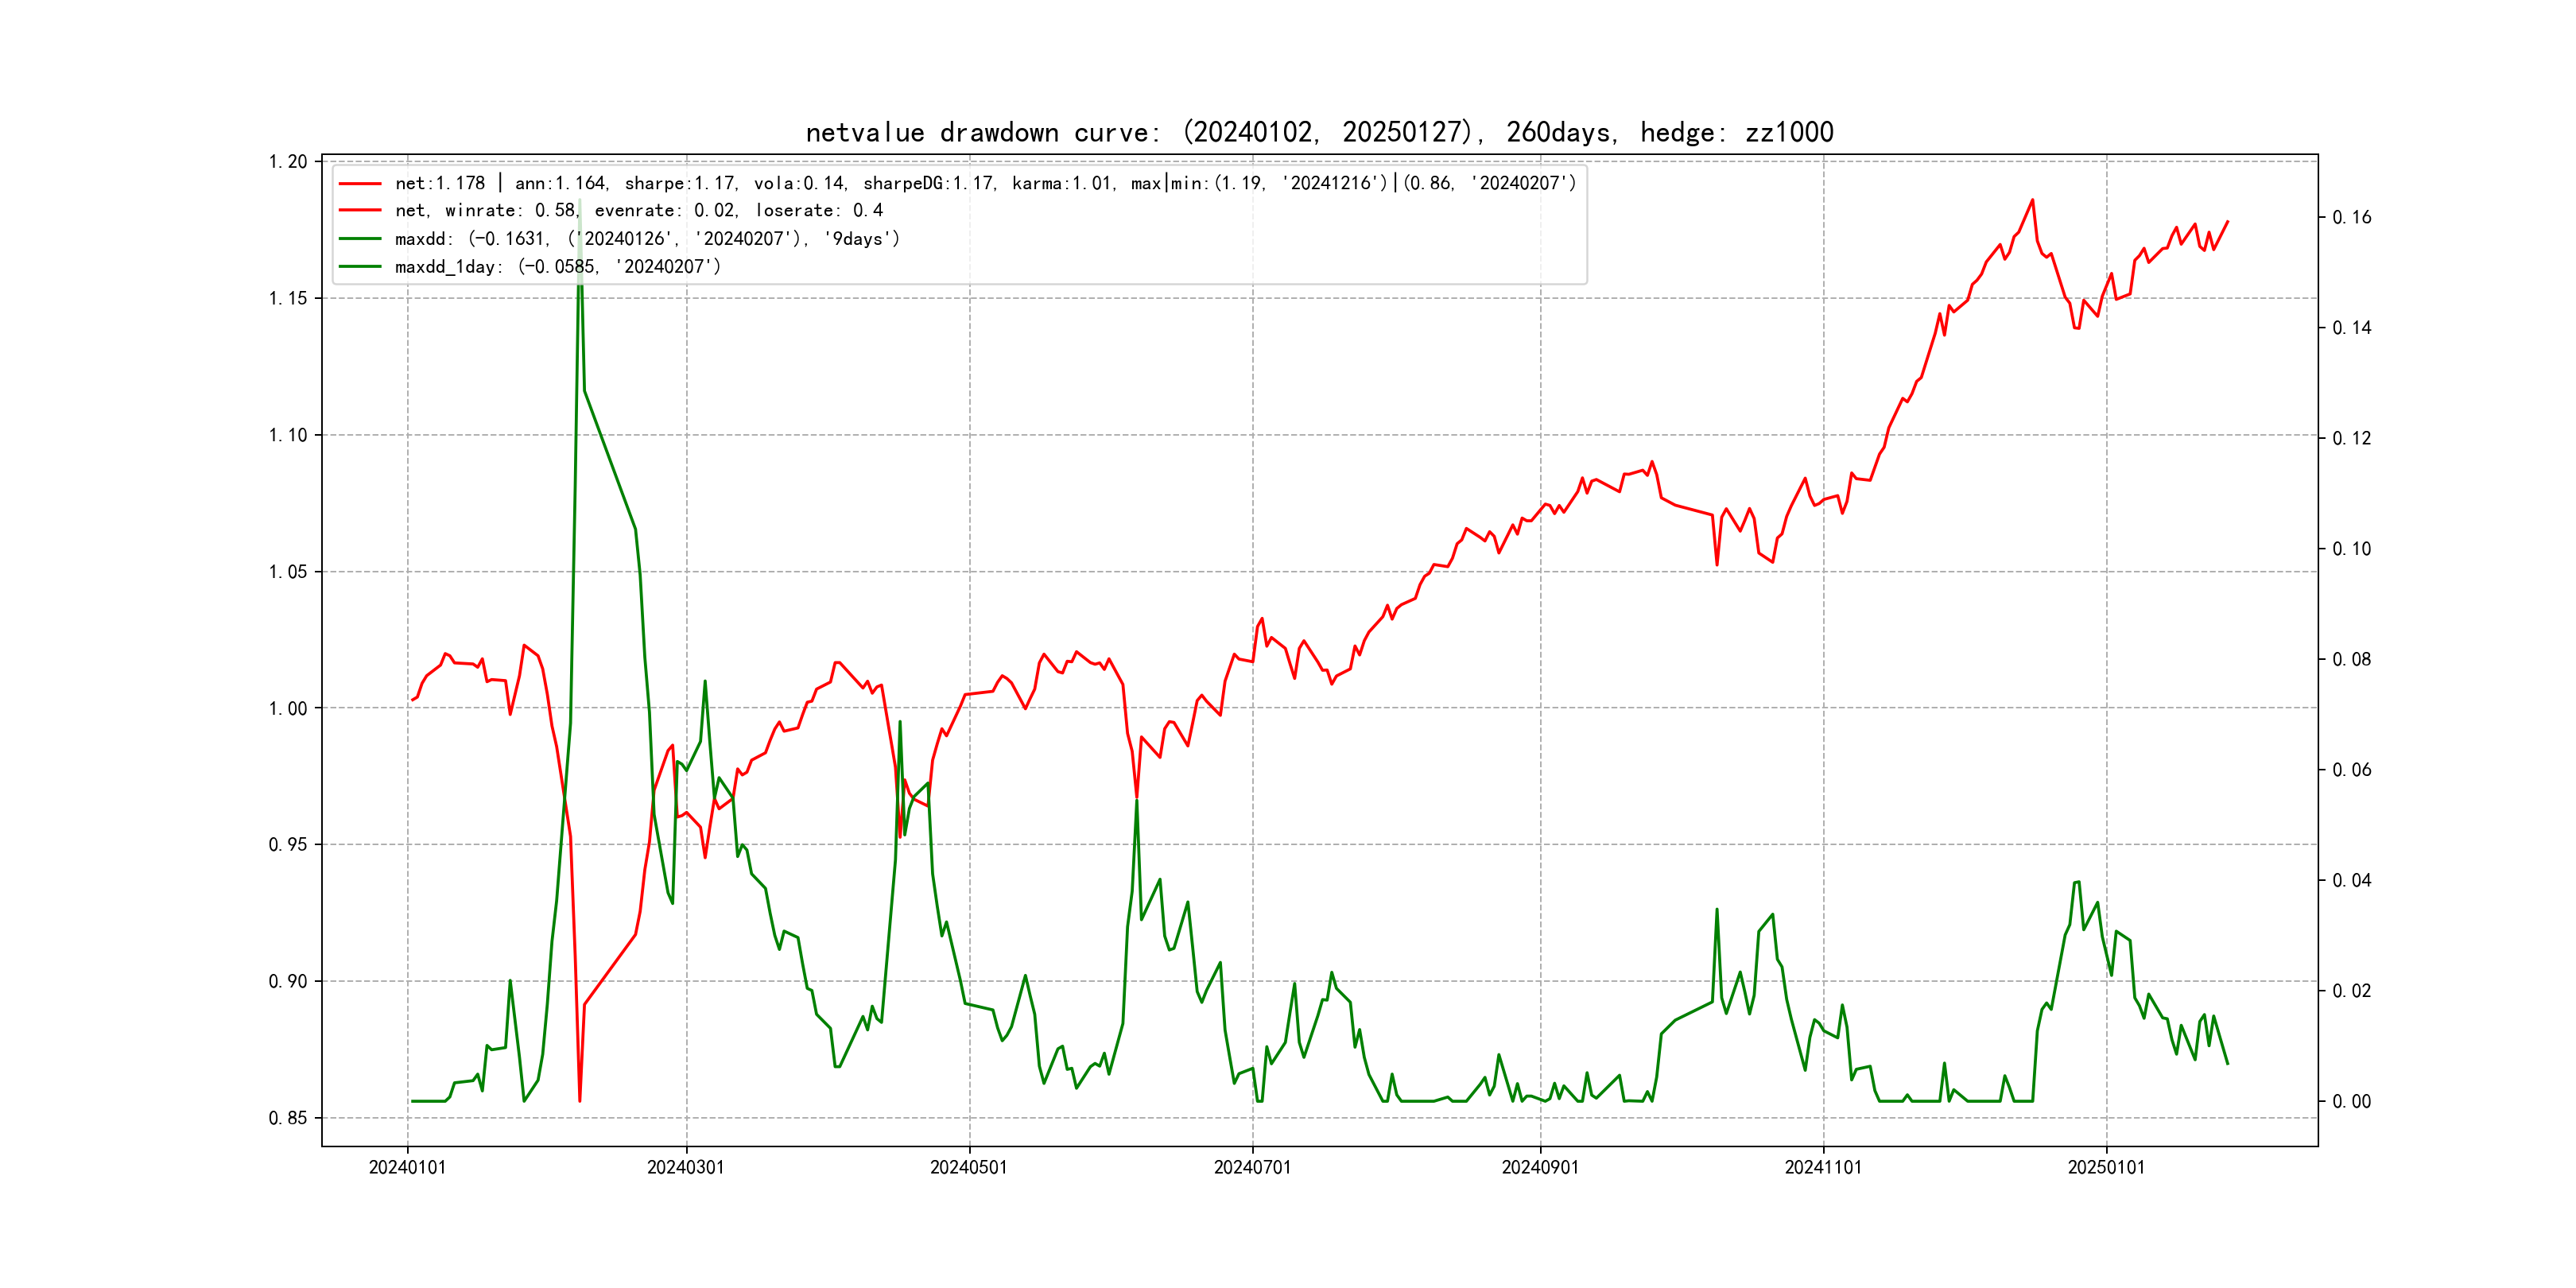Click the 1.00 left axis tick label
The height and width of the screenshot is (1288, 2576).
pos(287,709)
